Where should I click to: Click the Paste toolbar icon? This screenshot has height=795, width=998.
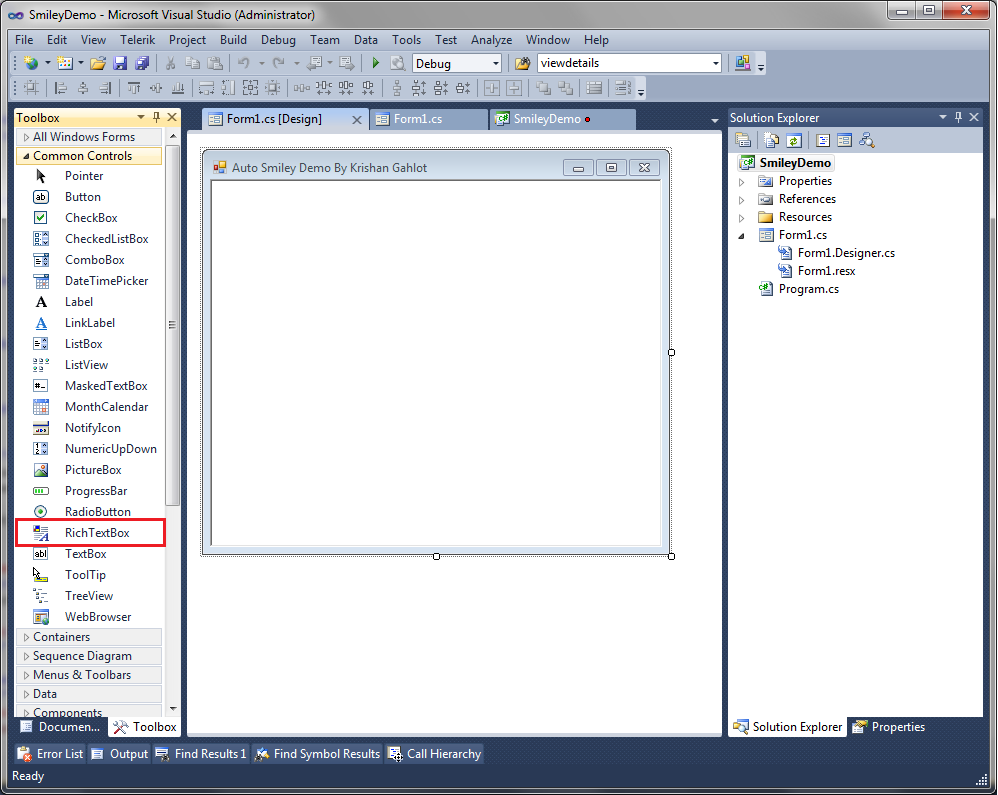pyautogui.click(x=215, y=62)
